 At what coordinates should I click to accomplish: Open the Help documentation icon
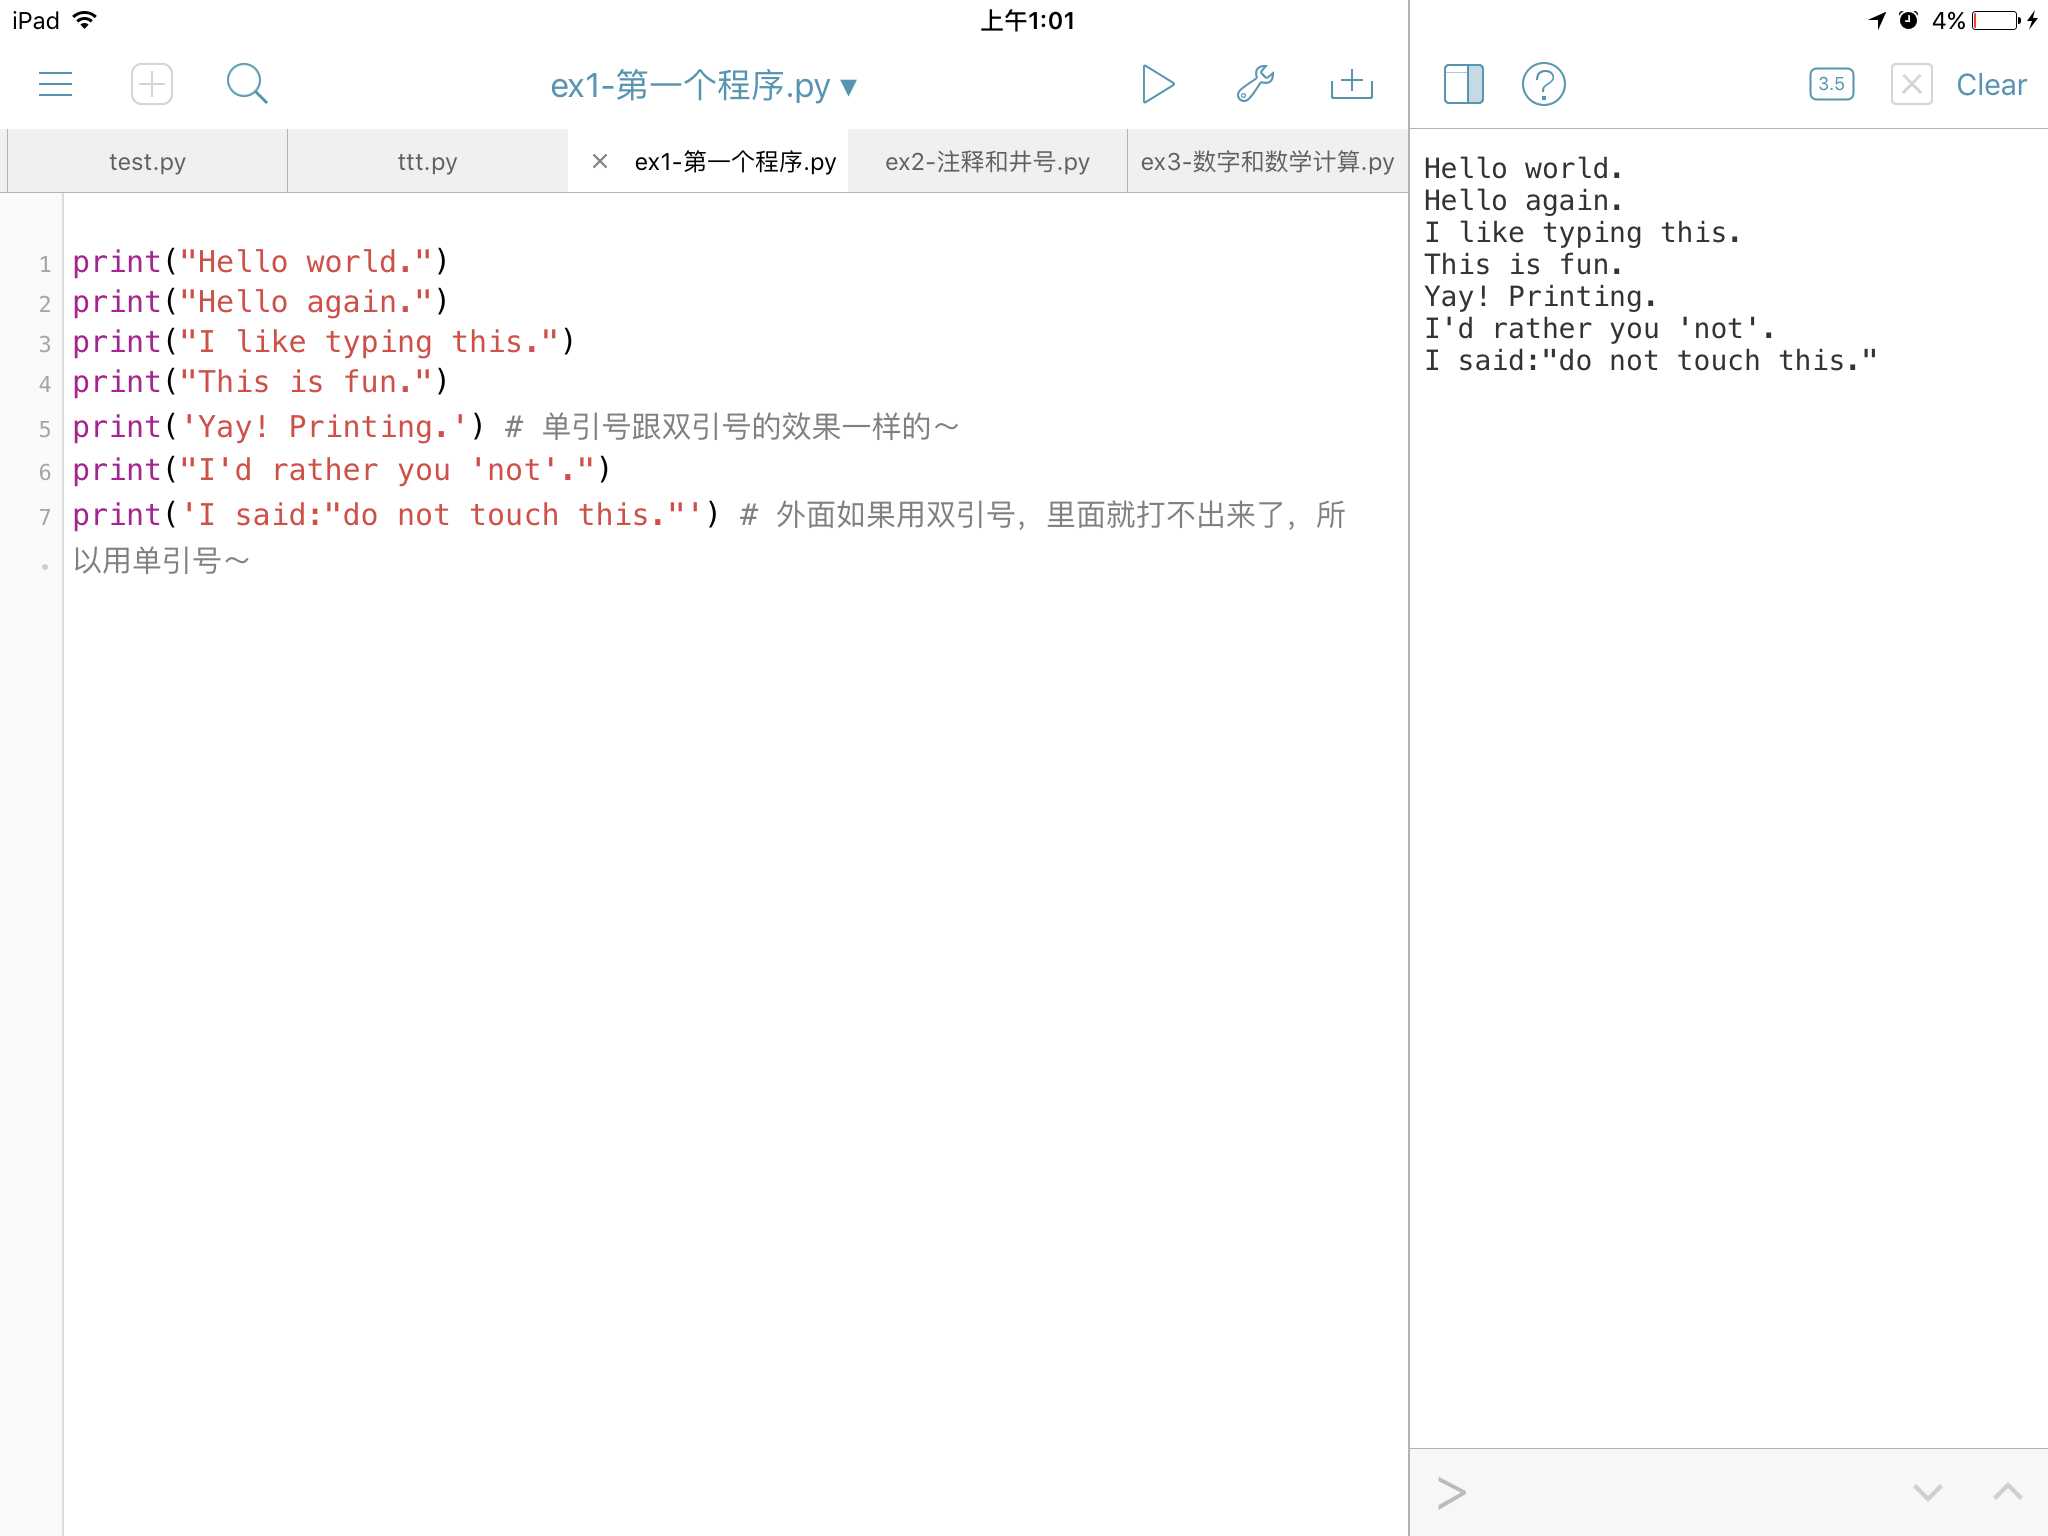1543,86
